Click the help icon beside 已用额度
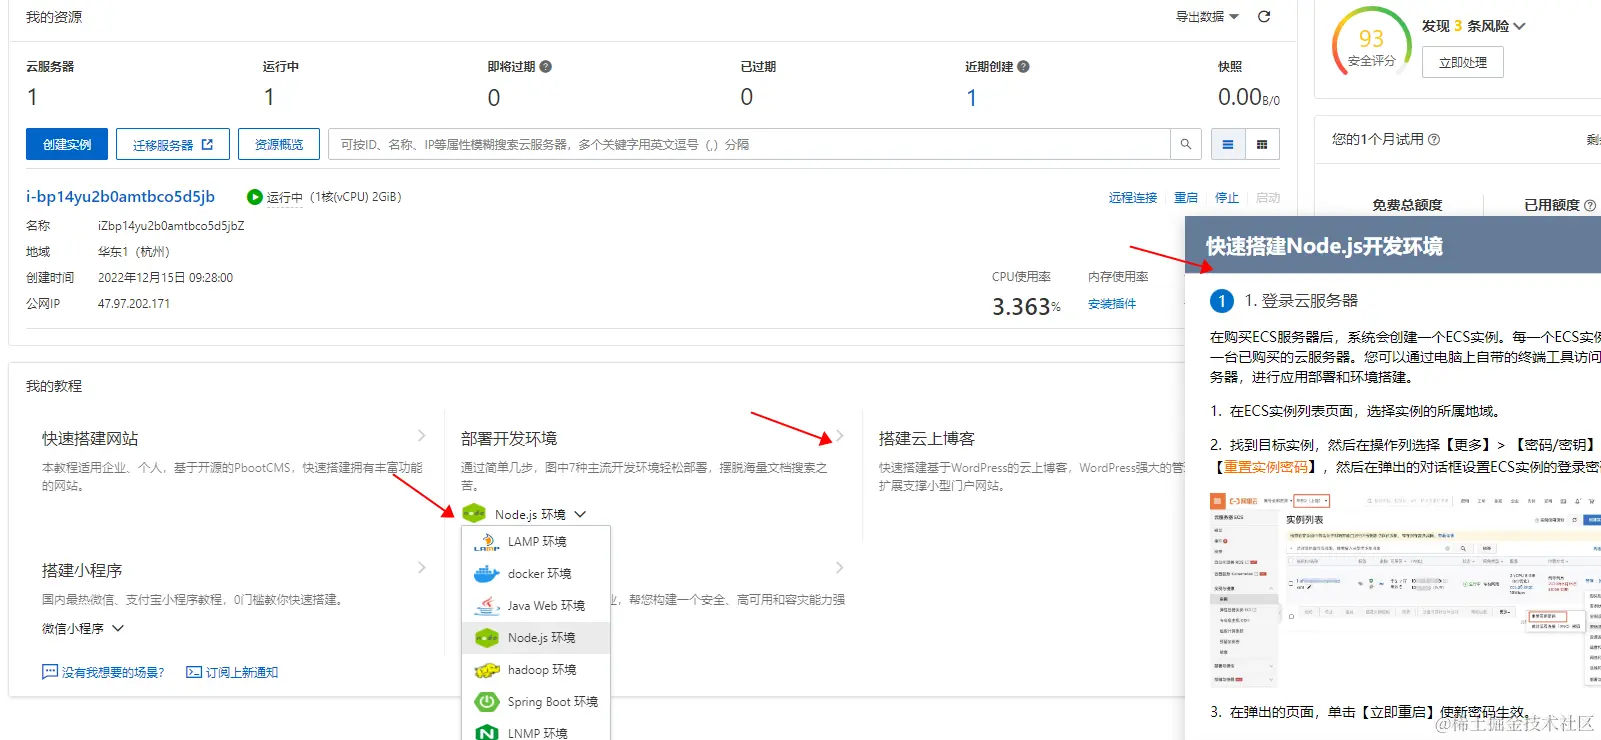 coord(1590,205)
